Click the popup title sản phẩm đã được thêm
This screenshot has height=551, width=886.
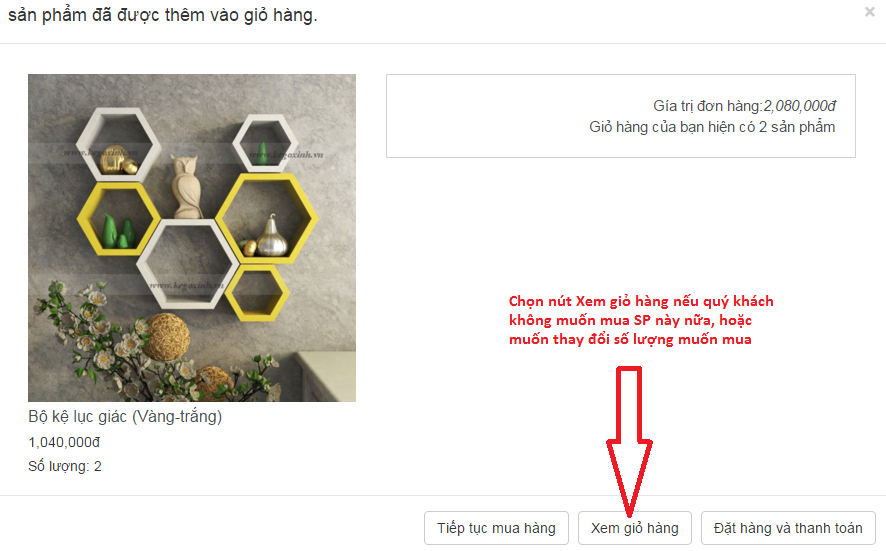pyautogui.click(x=163, y=15)
